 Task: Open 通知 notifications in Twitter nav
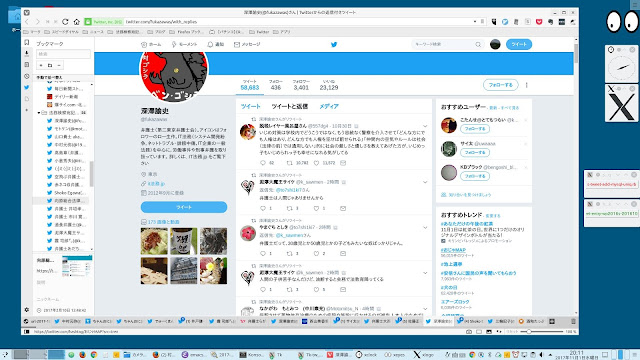coord(216,44)
